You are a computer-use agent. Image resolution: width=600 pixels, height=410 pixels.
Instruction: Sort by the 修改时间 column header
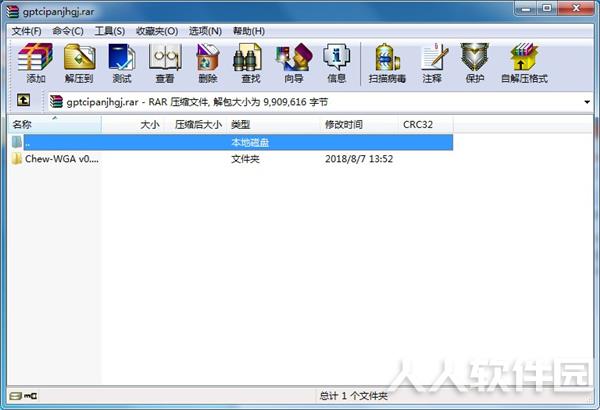tap(359, 124)
